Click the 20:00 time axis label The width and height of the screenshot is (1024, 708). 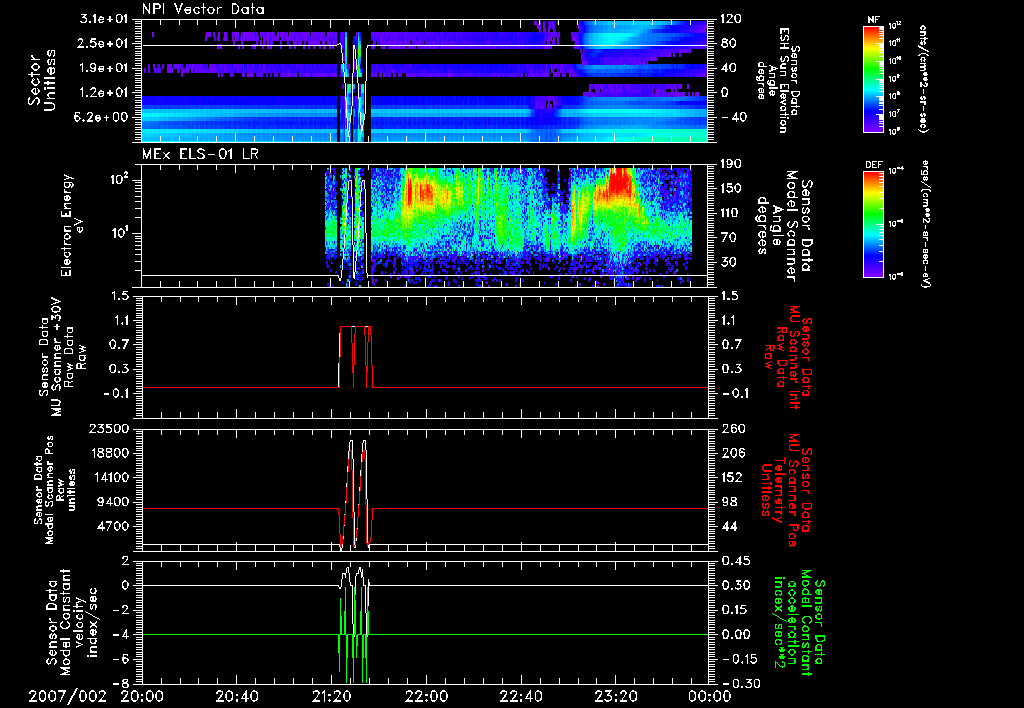coord(142,694)
